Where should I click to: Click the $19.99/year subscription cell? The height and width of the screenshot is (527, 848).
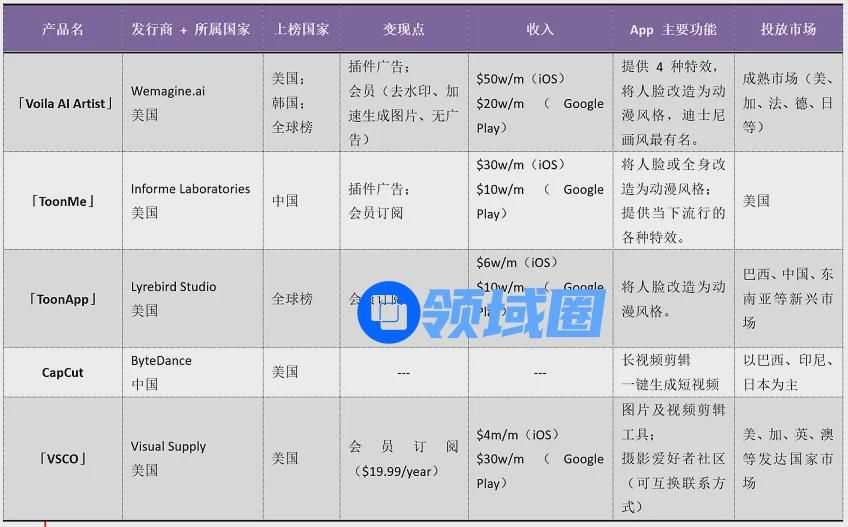(403, 459)
